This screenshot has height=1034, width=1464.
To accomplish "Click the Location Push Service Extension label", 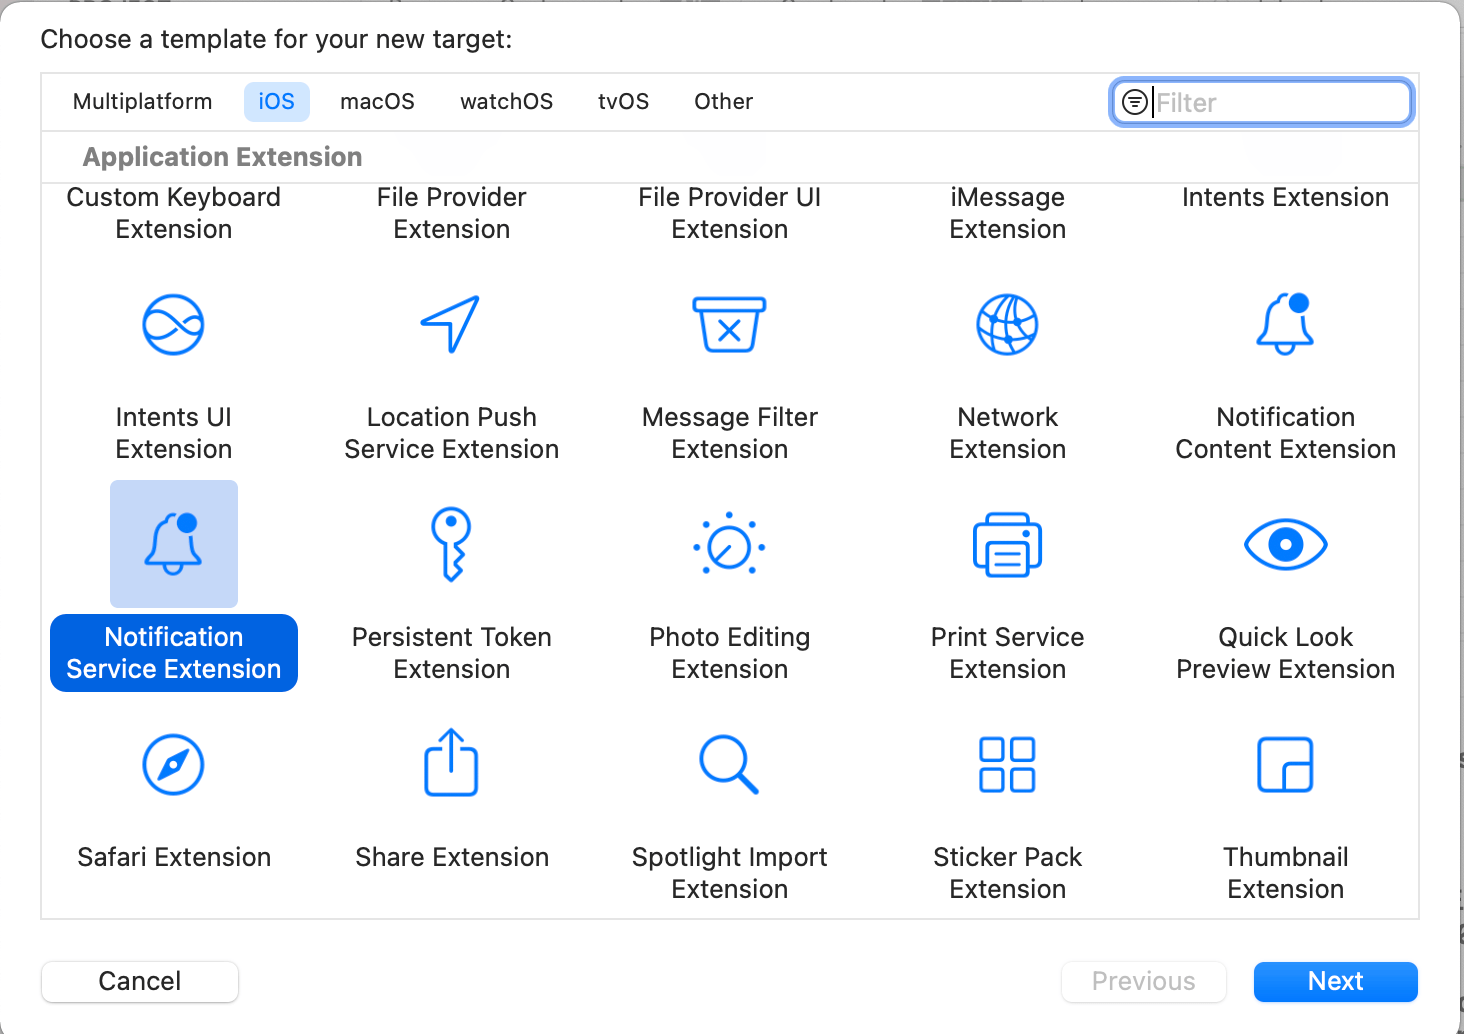I will pyautogui.click(x=452, y=433).
